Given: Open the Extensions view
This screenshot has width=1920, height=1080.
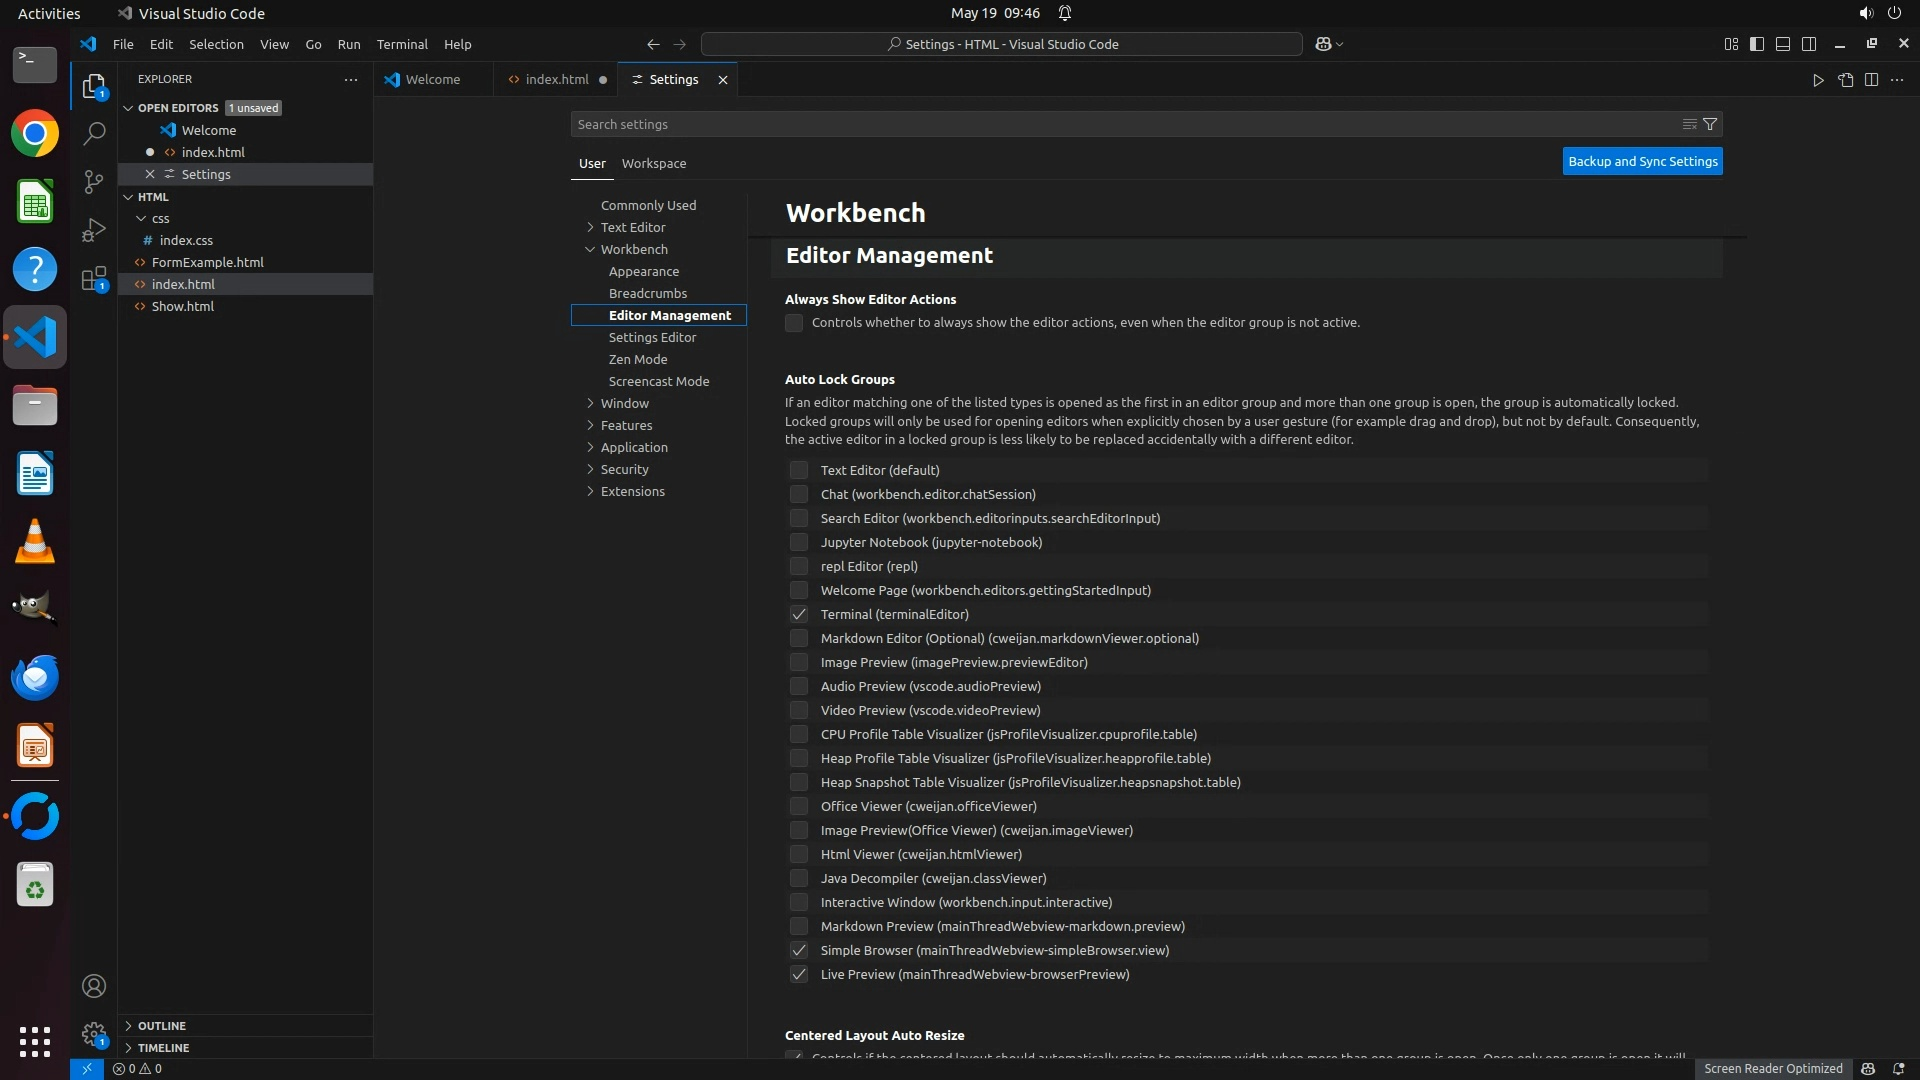Looking at the screenshot, I should click(x=94, y=279).
